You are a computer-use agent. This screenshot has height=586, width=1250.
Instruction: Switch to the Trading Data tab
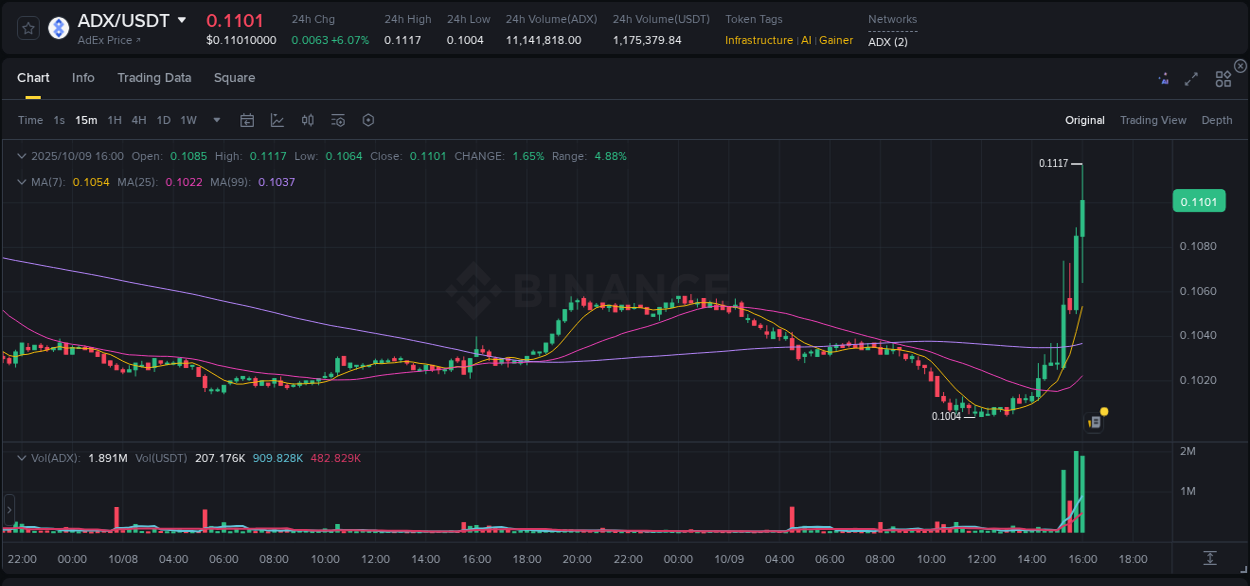[154, 77]
